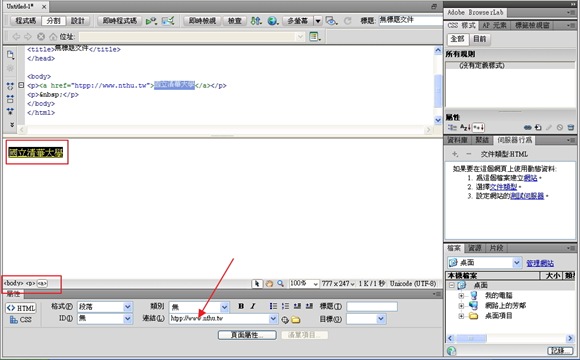Image resolution: width=580 pixels, height=360 pixels.
Task: Click the expand all icon in code toolbar
Action: [x=10, y=111]
